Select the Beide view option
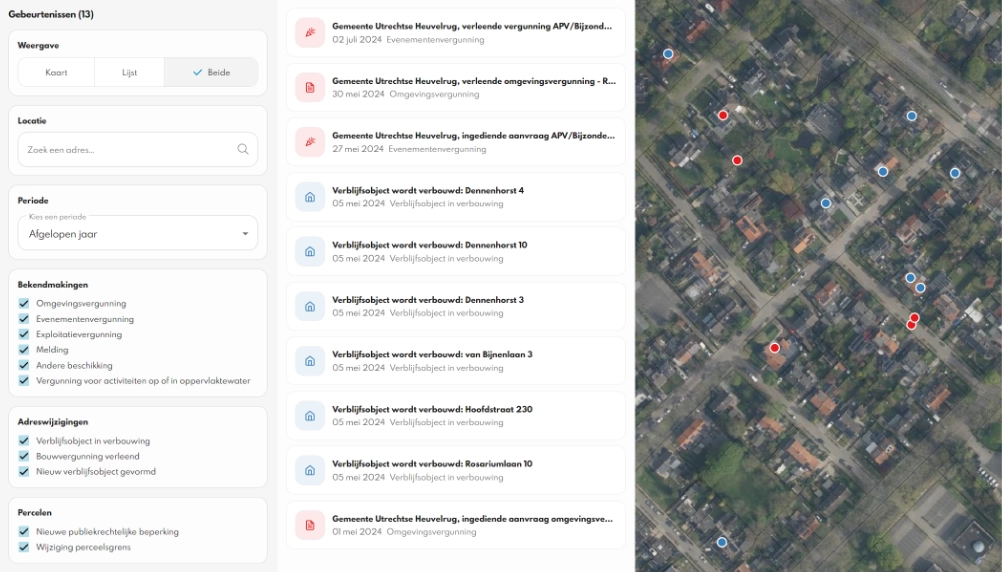Image resolution: width=1002 pixels, height=572 pixels. (212, 72)
